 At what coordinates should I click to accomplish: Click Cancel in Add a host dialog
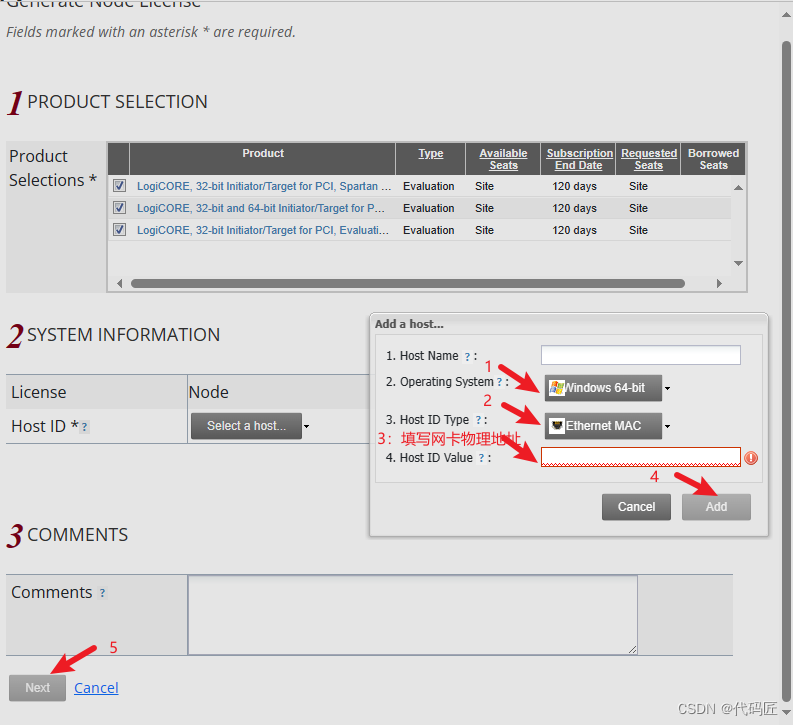pos(636,507)
